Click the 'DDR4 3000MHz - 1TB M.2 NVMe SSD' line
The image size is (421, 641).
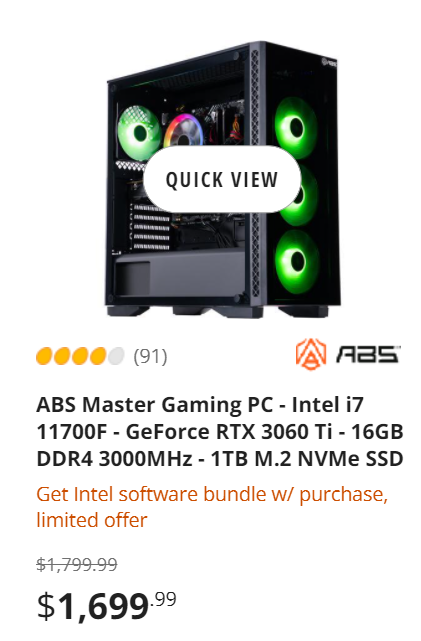pyautogui.click(x=220, y=459)
